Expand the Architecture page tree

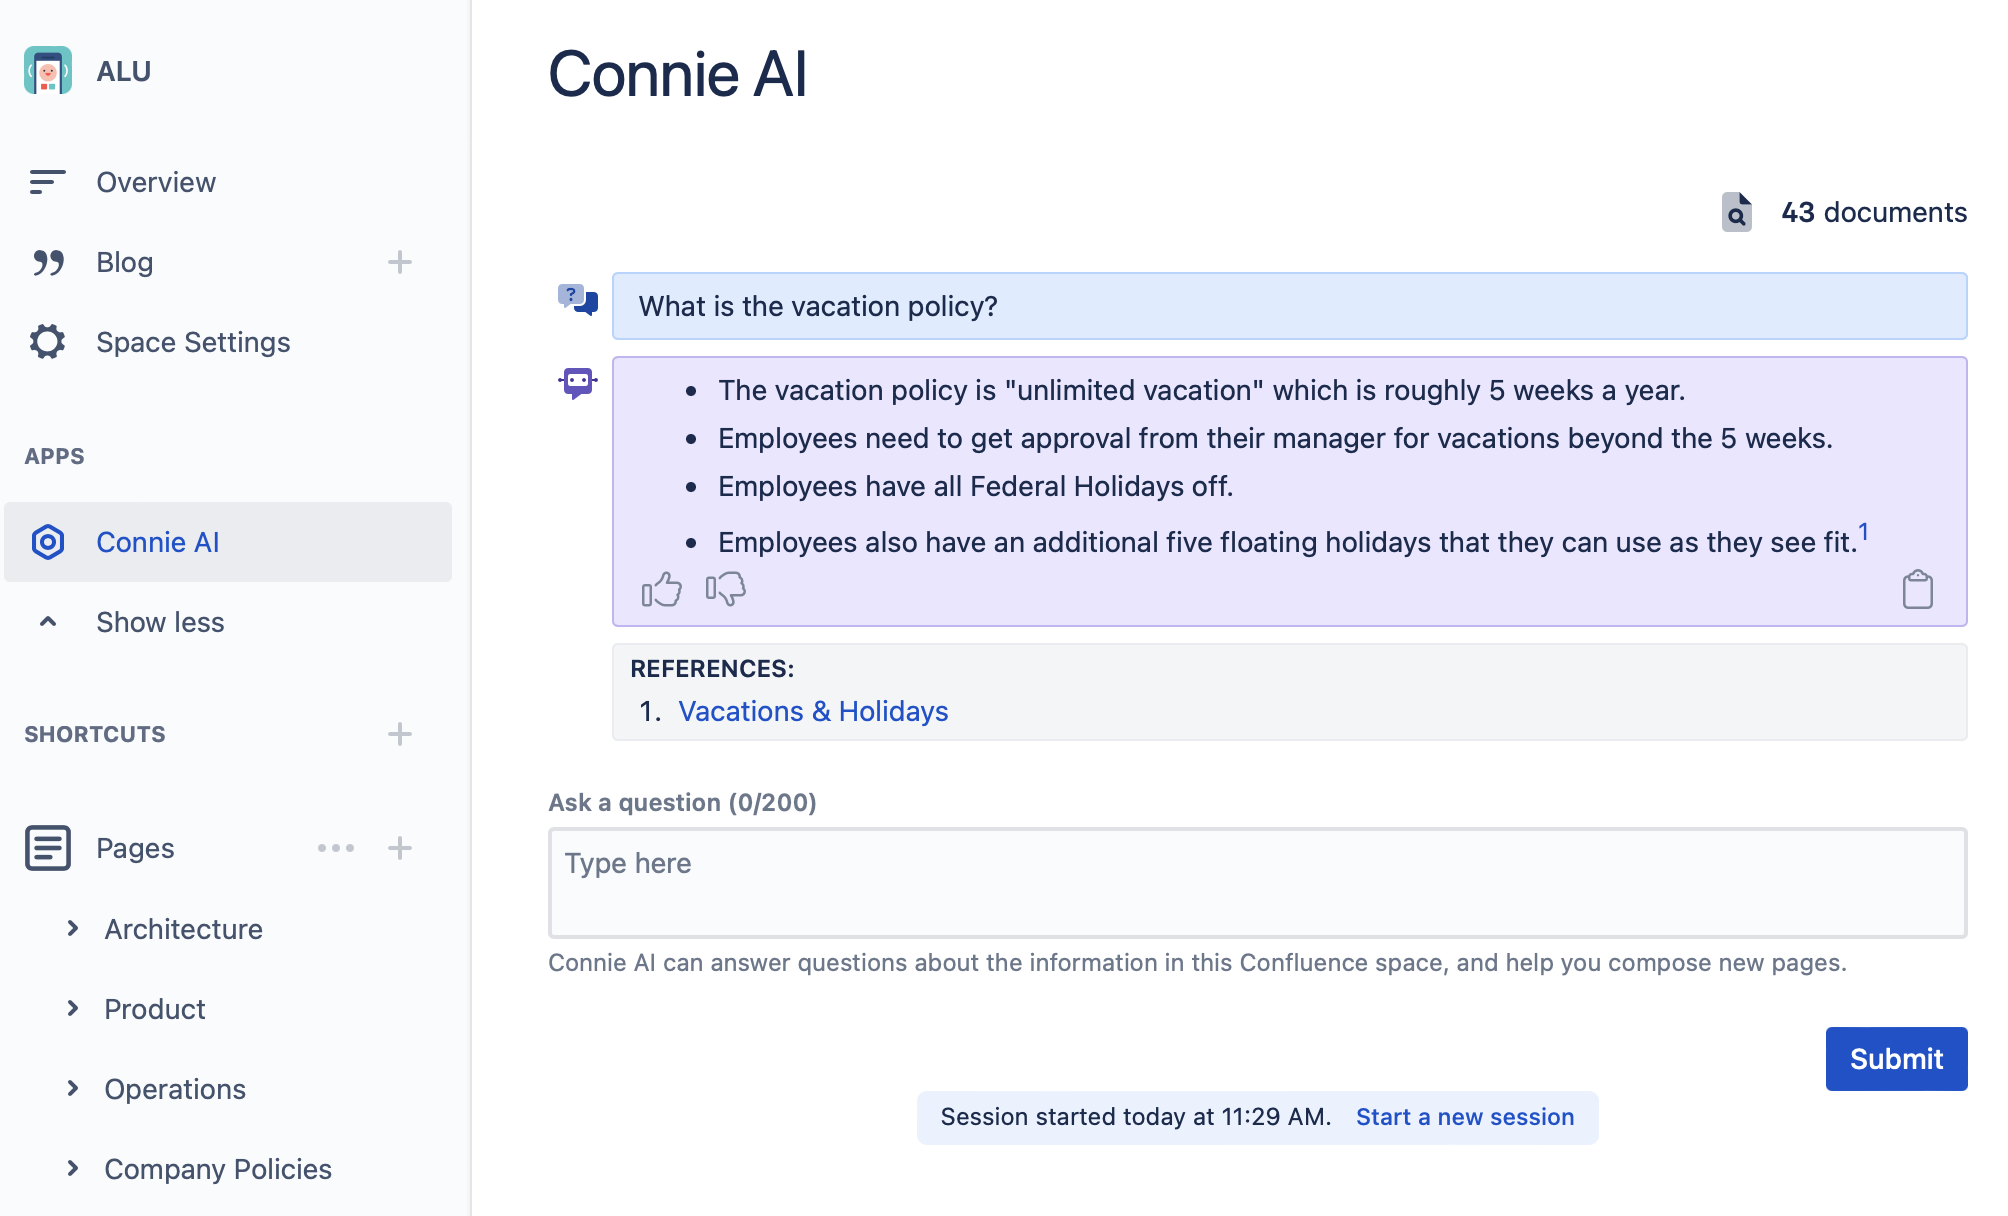(73, 929)
